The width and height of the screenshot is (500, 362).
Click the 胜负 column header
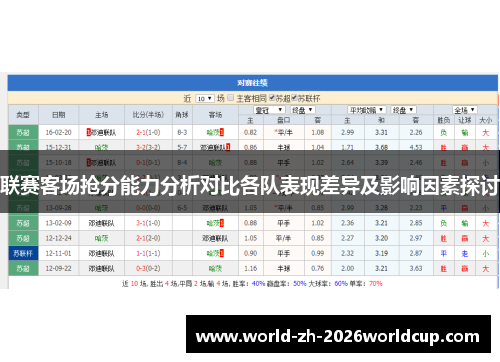(x=444, y=120)
